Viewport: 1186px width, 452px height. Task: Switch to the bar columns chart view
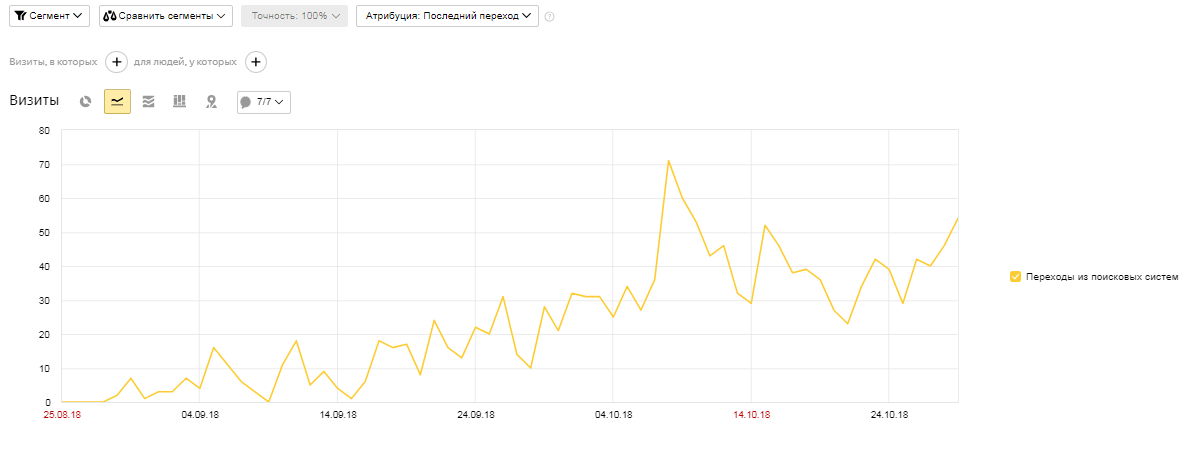pos(179,101)
